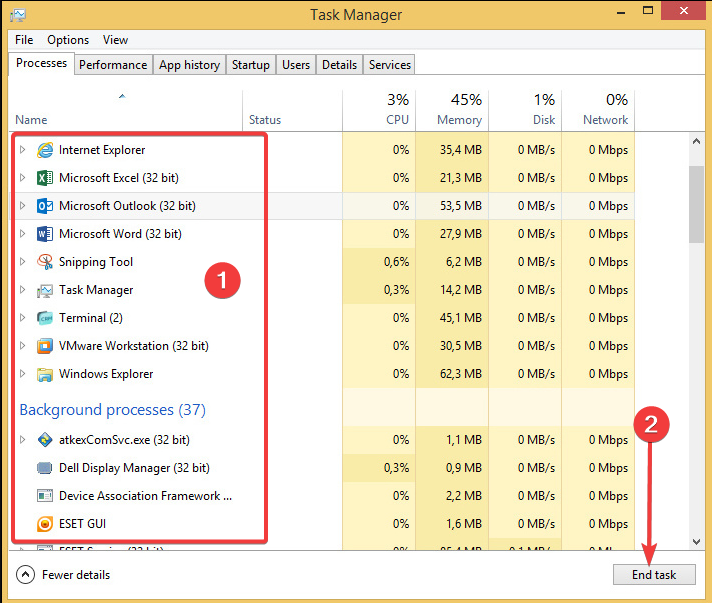The image size is (712, 603).
Task: Select the Terminal (2) row name
Action: point(91,318)
